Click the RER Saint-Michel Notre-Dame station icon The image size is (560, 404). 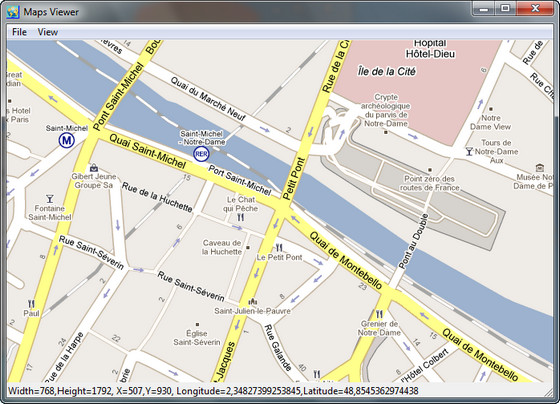coord(201,154)
